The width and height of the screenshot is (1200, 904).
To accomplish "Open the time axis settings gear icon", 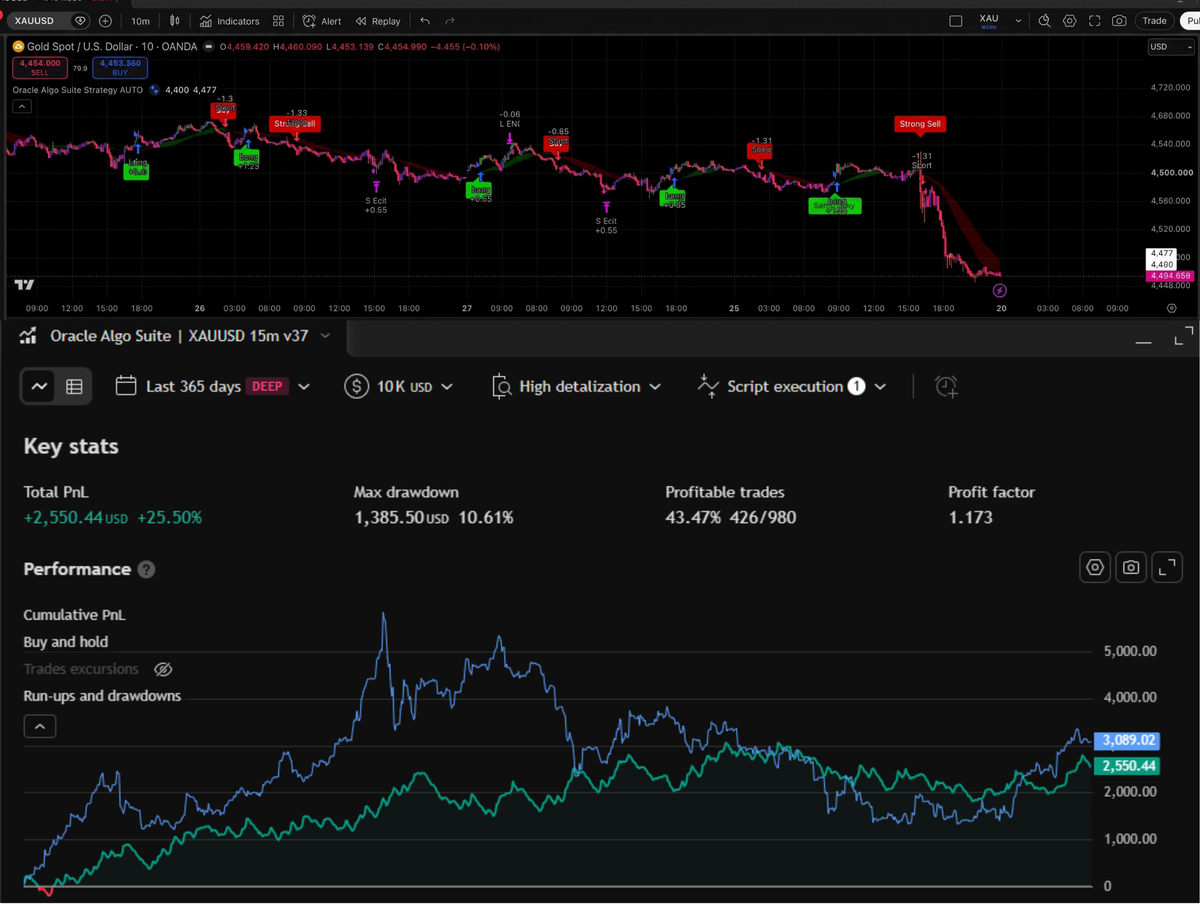I will 1171,309.
